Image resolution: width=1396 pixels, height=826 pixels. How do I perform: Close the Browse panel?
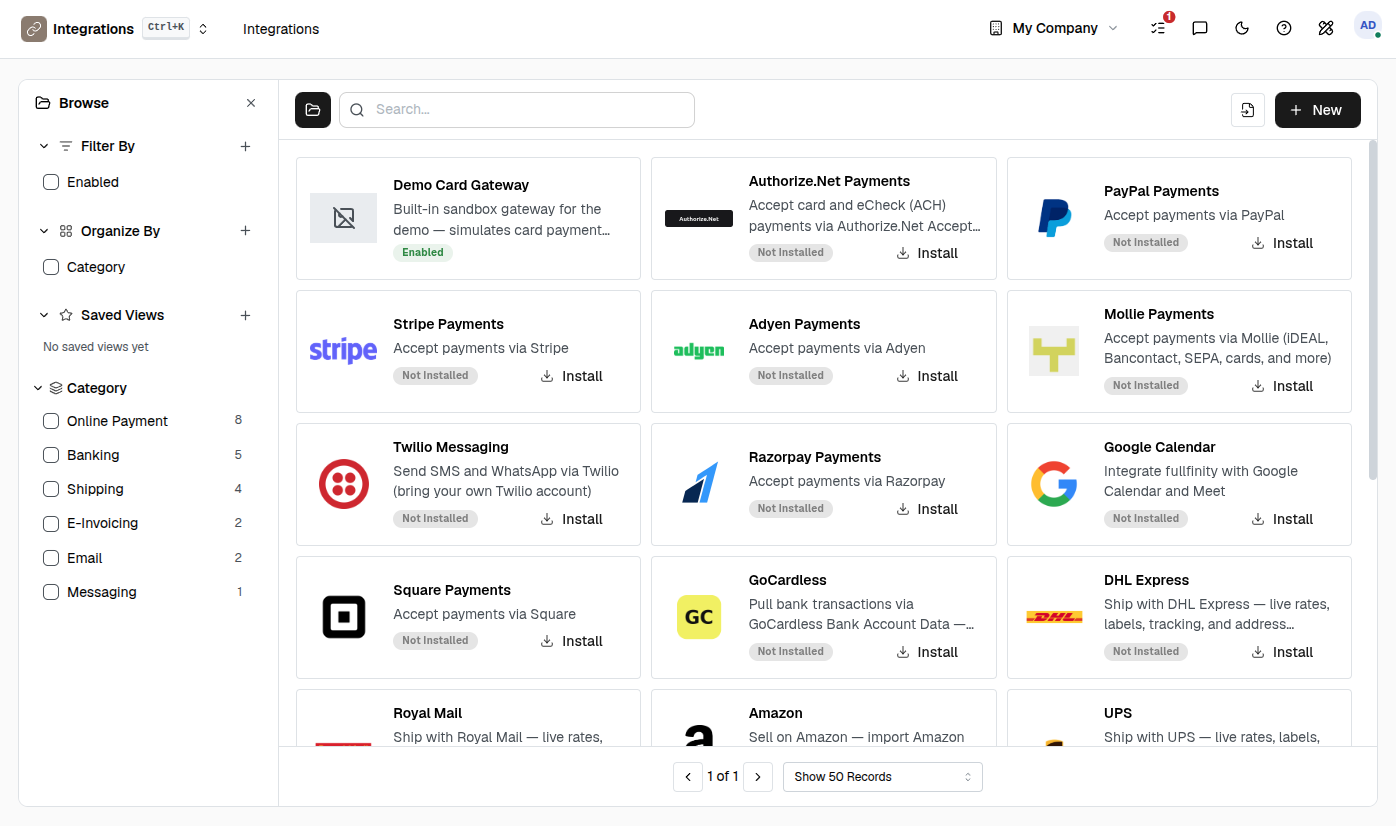point(251,103)
